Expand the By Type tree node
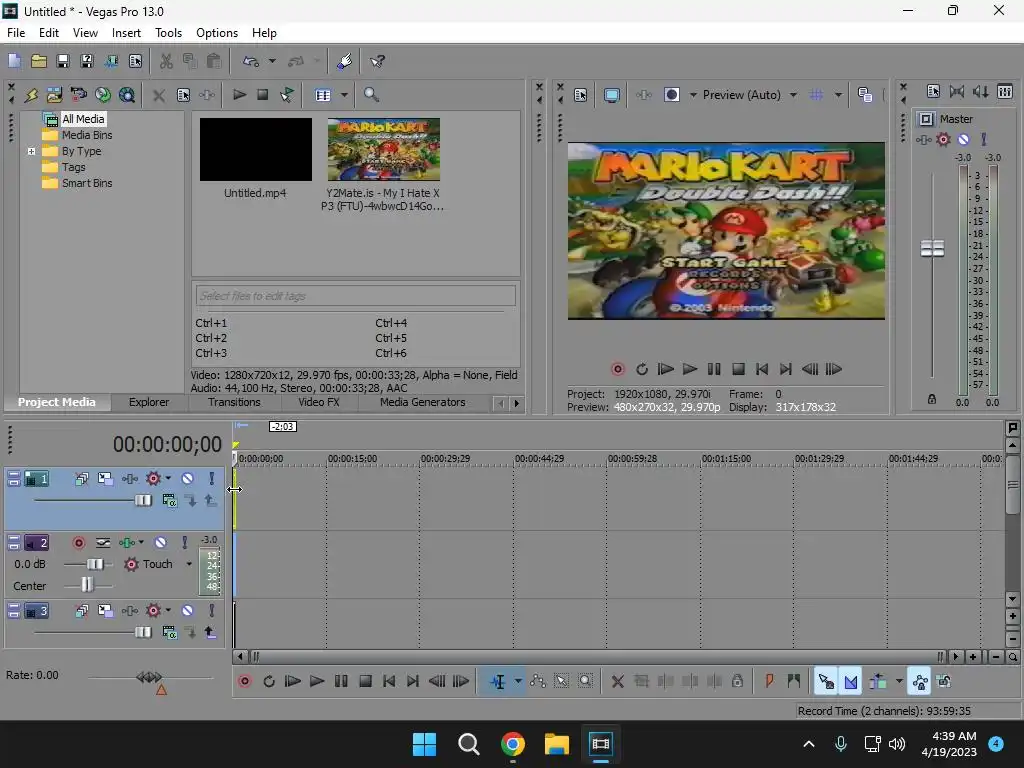The width and height of the screenshot is (1024, 768). point(31,152)
